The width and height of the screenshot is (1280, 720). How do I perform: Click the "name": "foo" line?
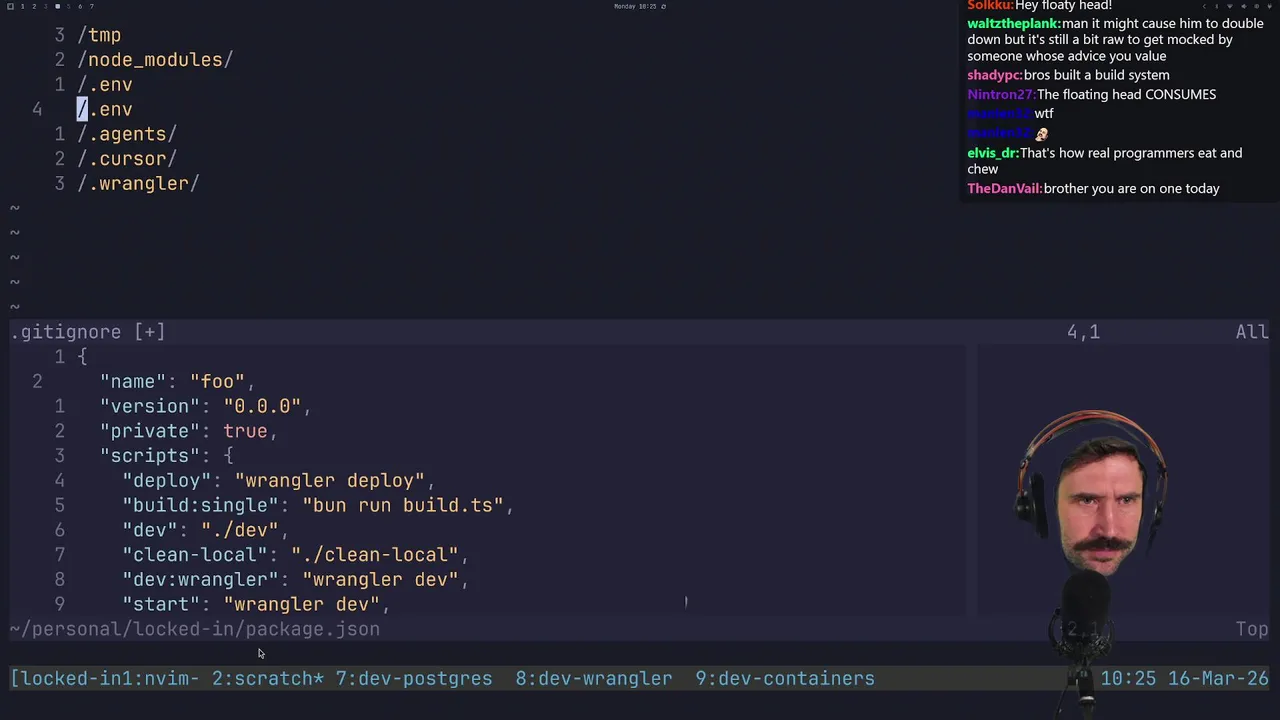pos(177,381)
